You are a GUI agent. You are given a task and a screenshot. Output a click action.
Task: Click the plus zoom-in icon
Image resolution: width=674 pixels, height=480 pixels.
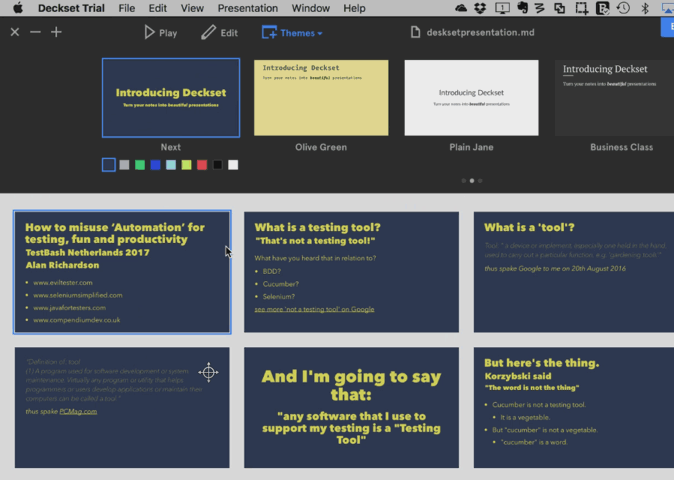(x=56, y=32)
